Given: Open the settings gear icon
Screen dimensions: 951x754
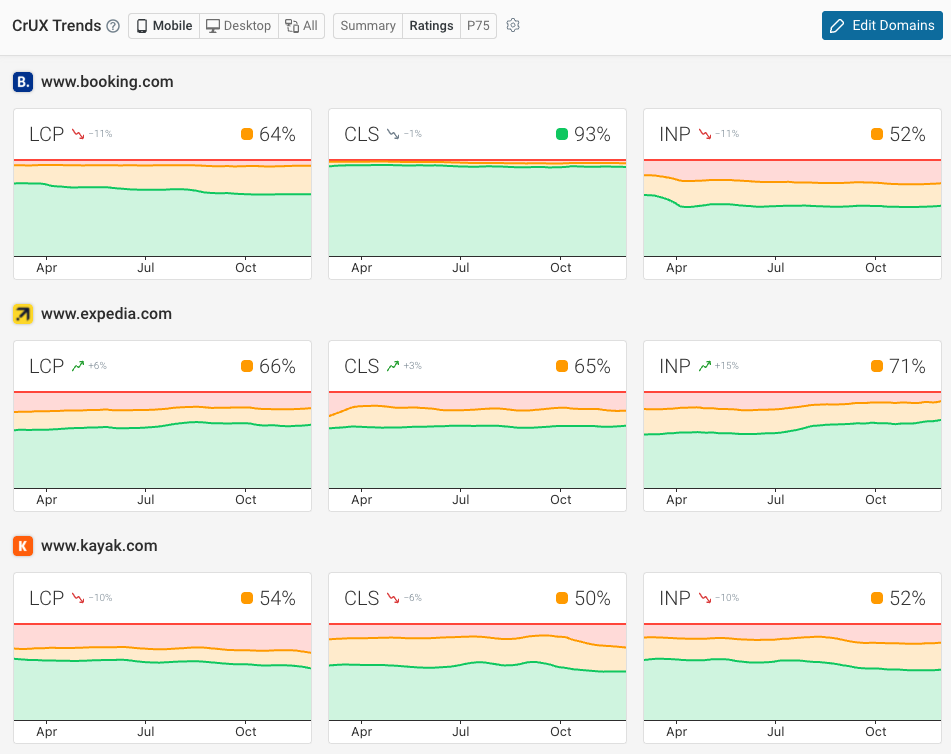Looking at the screenshot, I should tap(513, 25).
